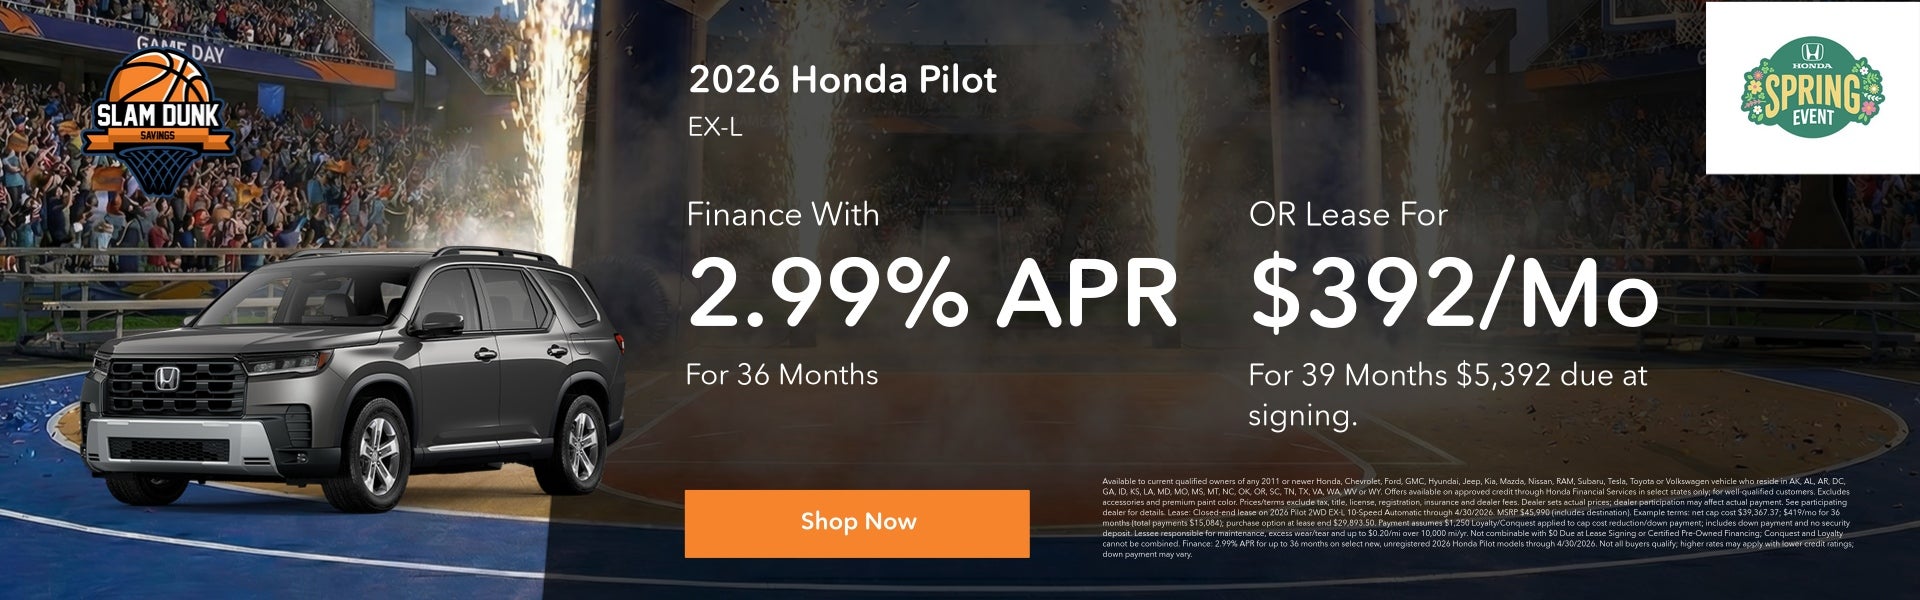
Task: Click the Honda H logo in the Spring badge
Action: [1811, 51]
